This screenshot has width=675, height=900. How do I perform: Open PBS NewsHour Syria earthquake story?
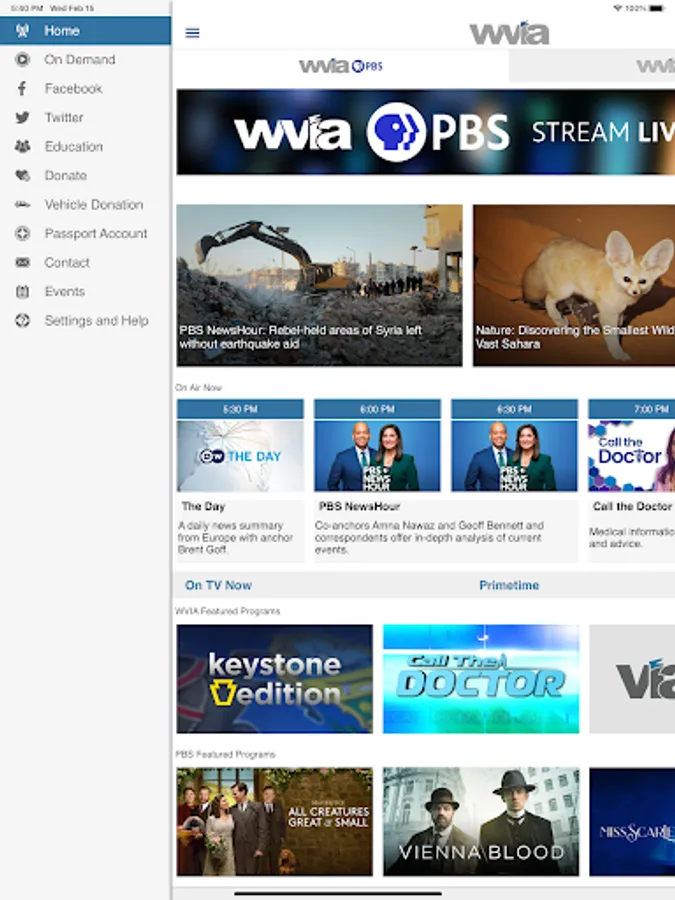[x=319, y=285]
